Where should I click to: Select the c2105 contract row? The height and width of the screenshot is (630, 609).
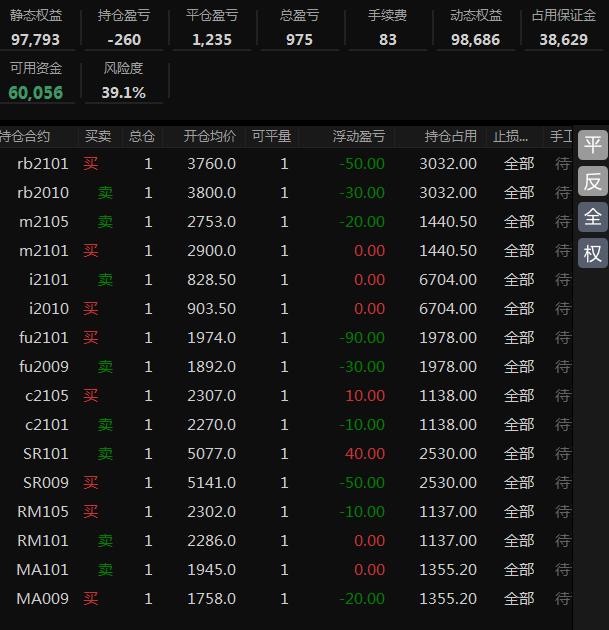tap(286, 396)
